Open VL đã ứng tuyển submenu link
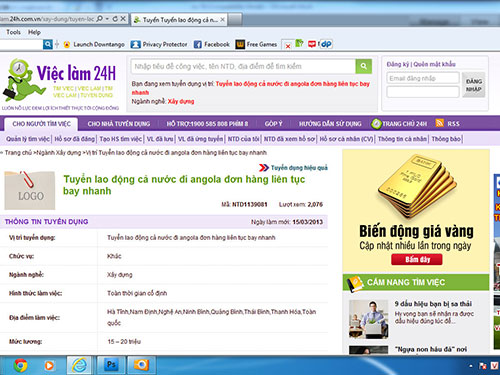 tap(200, 139)
